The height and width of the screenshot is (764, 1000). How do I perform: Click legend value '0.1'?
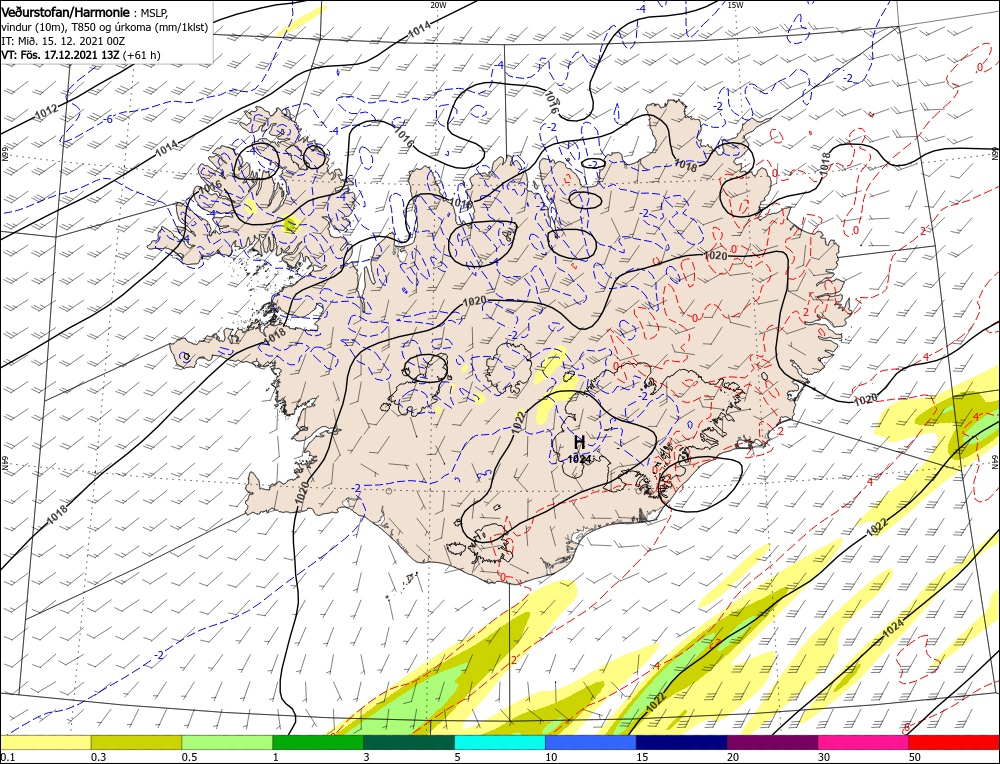click(7, 757)
